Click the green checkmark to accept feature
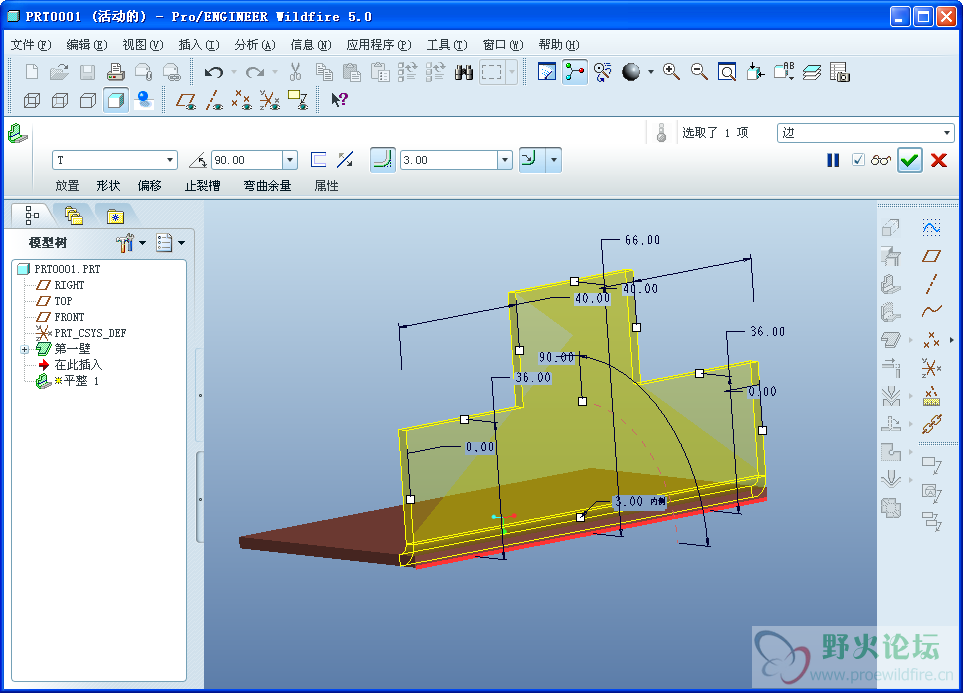 click(x=909, y=160)
